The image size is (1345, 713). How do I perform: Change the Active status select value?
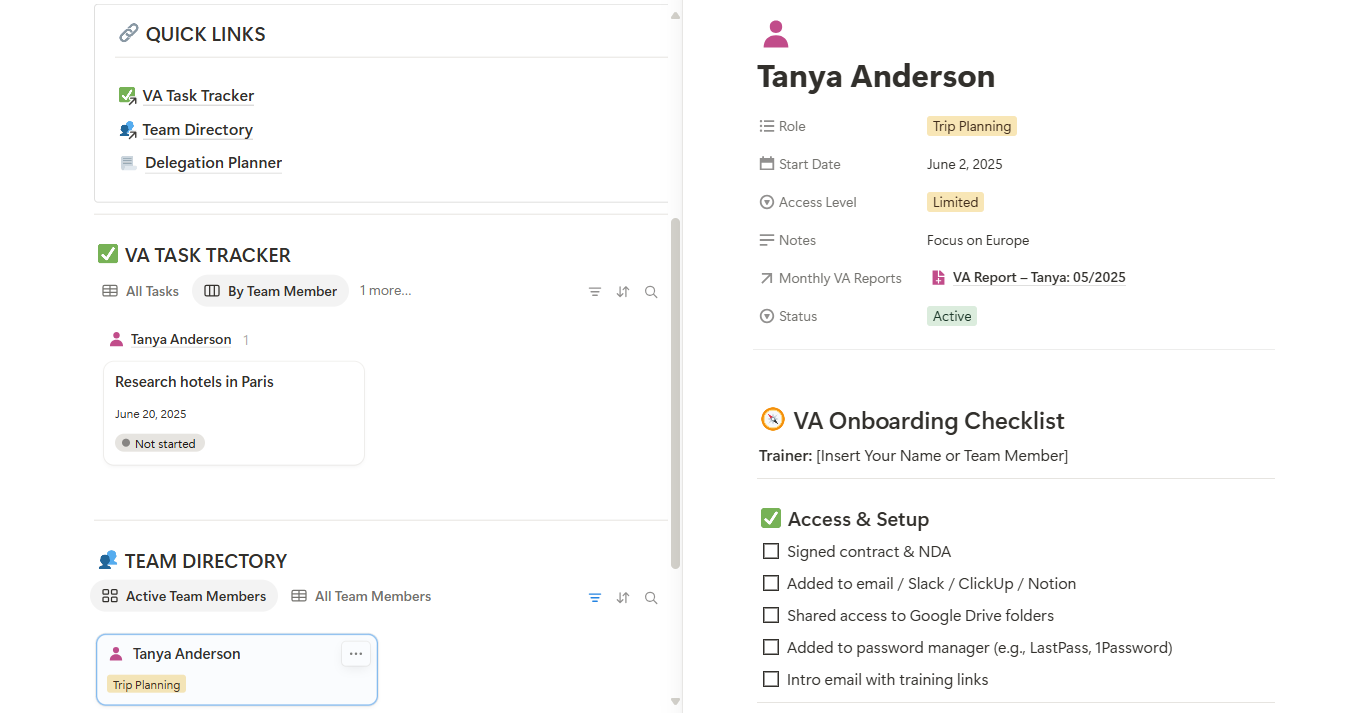[952, 316]
